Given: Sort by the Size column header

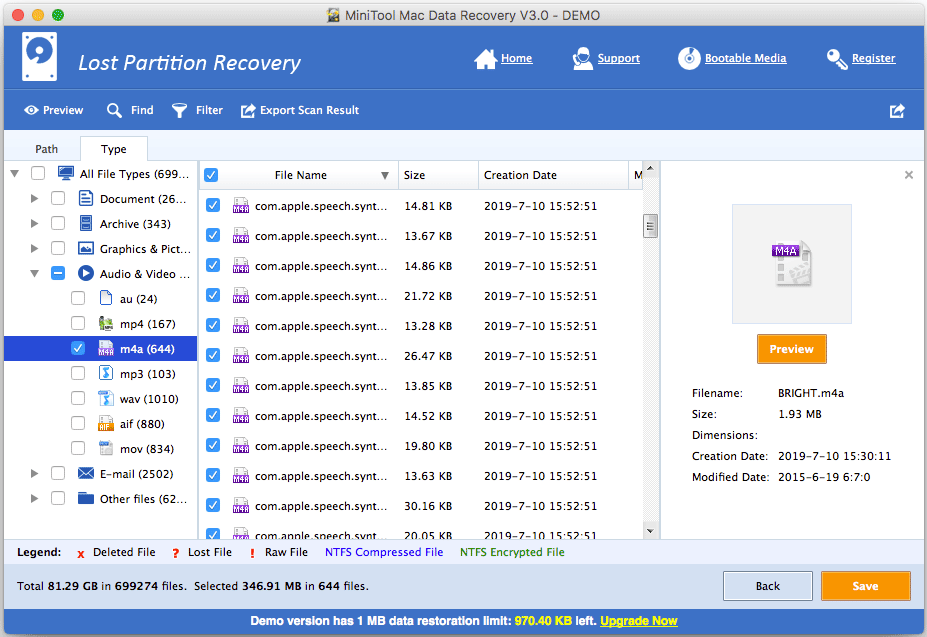Looking at the screenshot, I should (x=438, y=175).
